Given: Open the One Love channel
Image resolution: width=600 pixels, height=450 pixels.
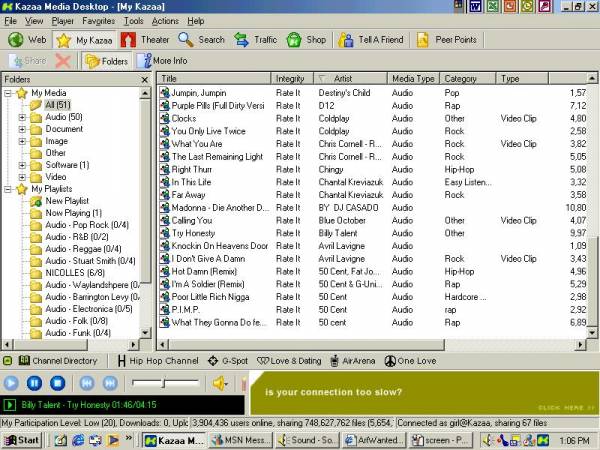Looking at the screenshot, I should 410,361.
